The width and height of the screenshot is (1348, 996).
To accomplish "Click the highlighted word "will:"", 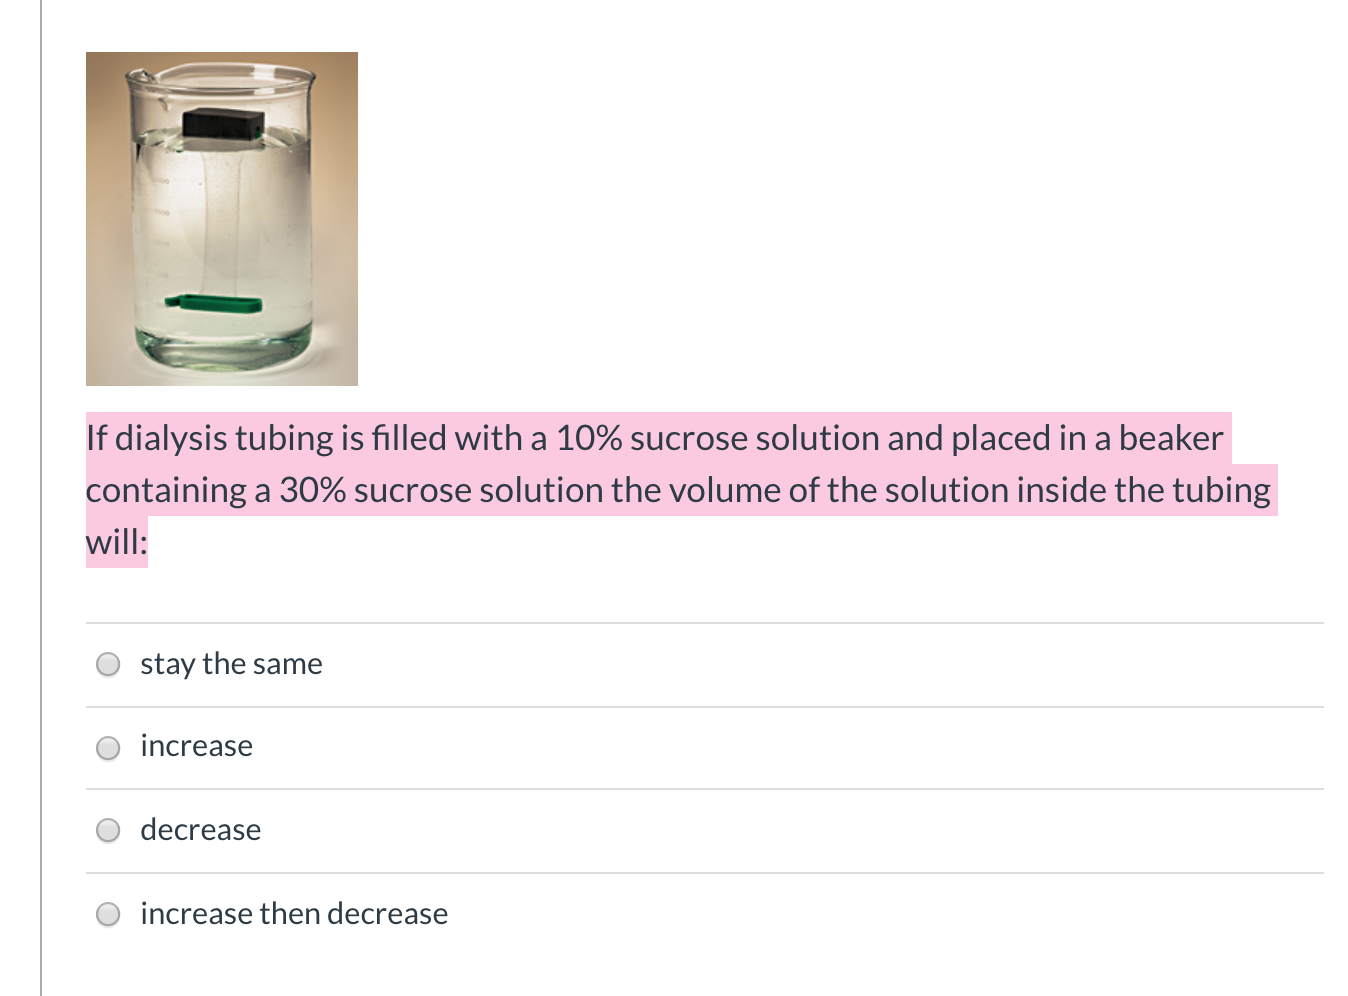I will [x=114, y=540].
